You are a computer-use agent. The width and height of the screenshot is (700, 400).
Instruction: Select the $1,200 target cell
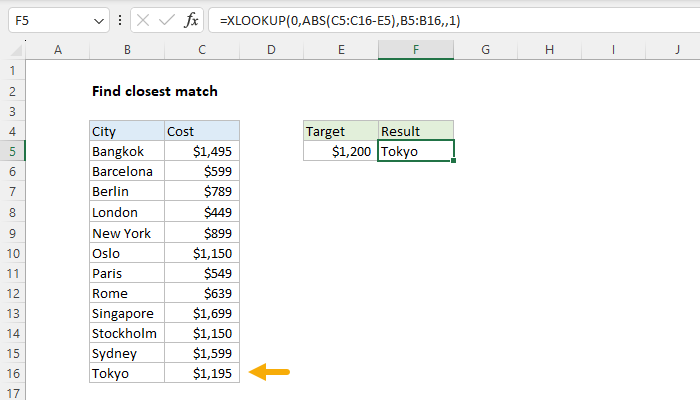[341, 151]
